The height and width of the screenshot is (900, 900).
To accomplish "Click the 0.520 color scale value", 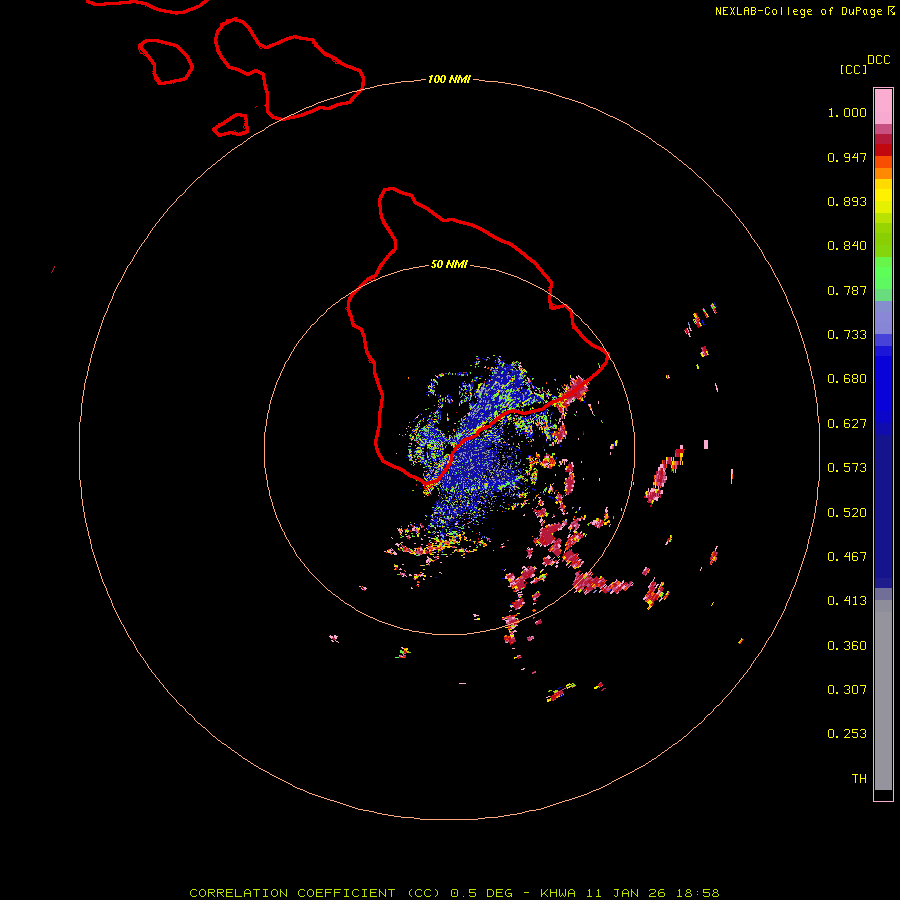I will (847, 513).
